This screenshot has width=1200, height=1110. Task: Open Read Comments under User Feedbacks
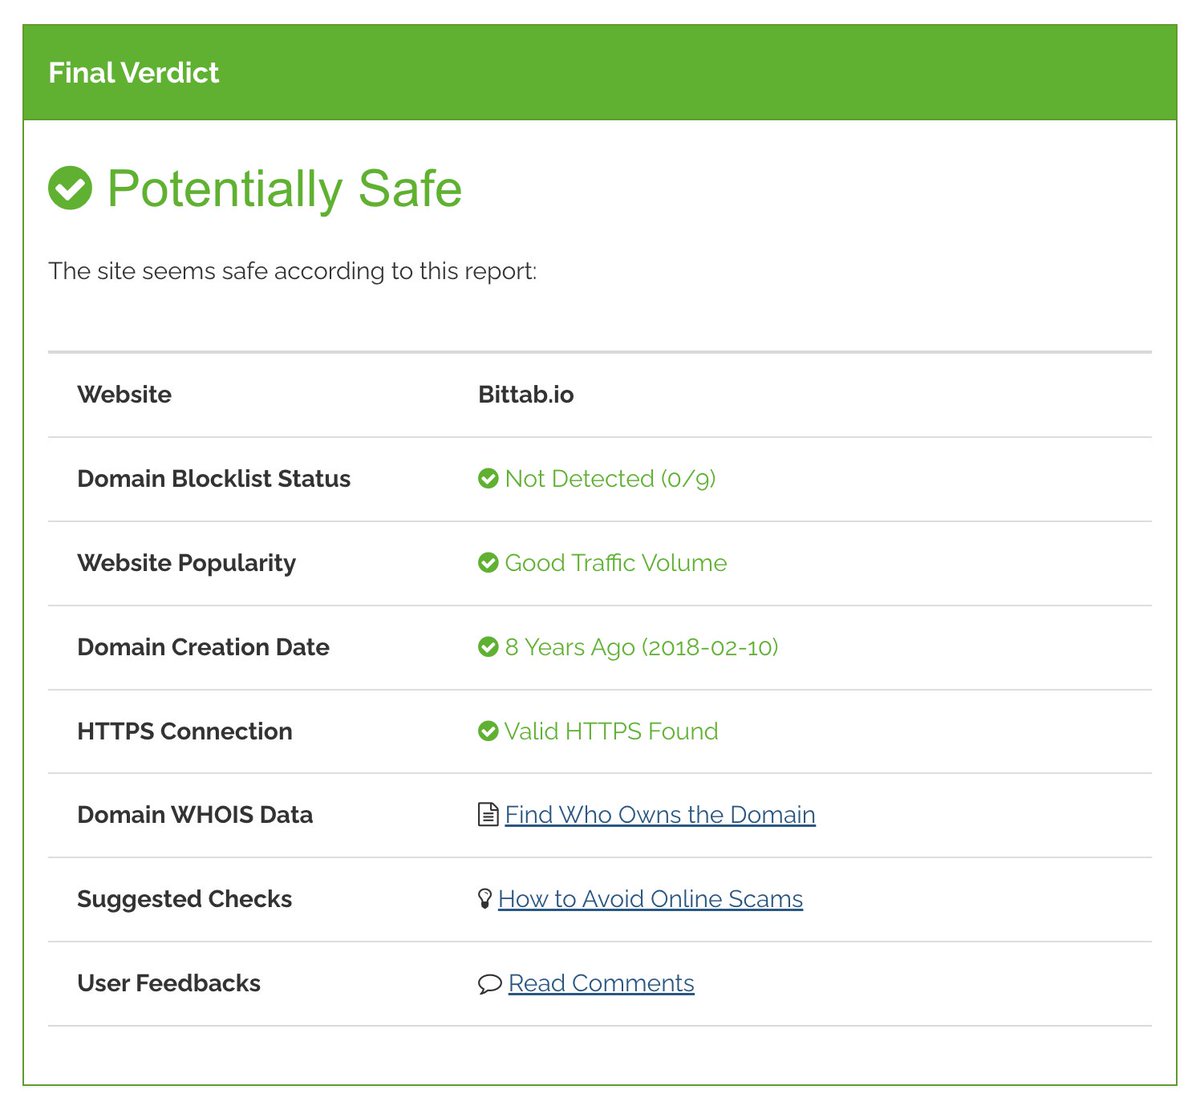click(x=600, y=983)
